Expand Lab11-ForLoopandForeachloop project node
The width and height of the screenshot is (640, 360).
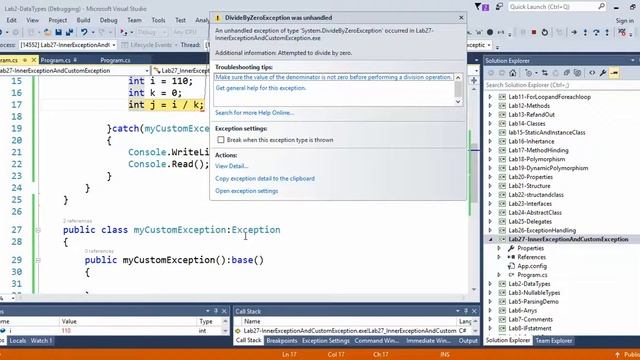490,97
